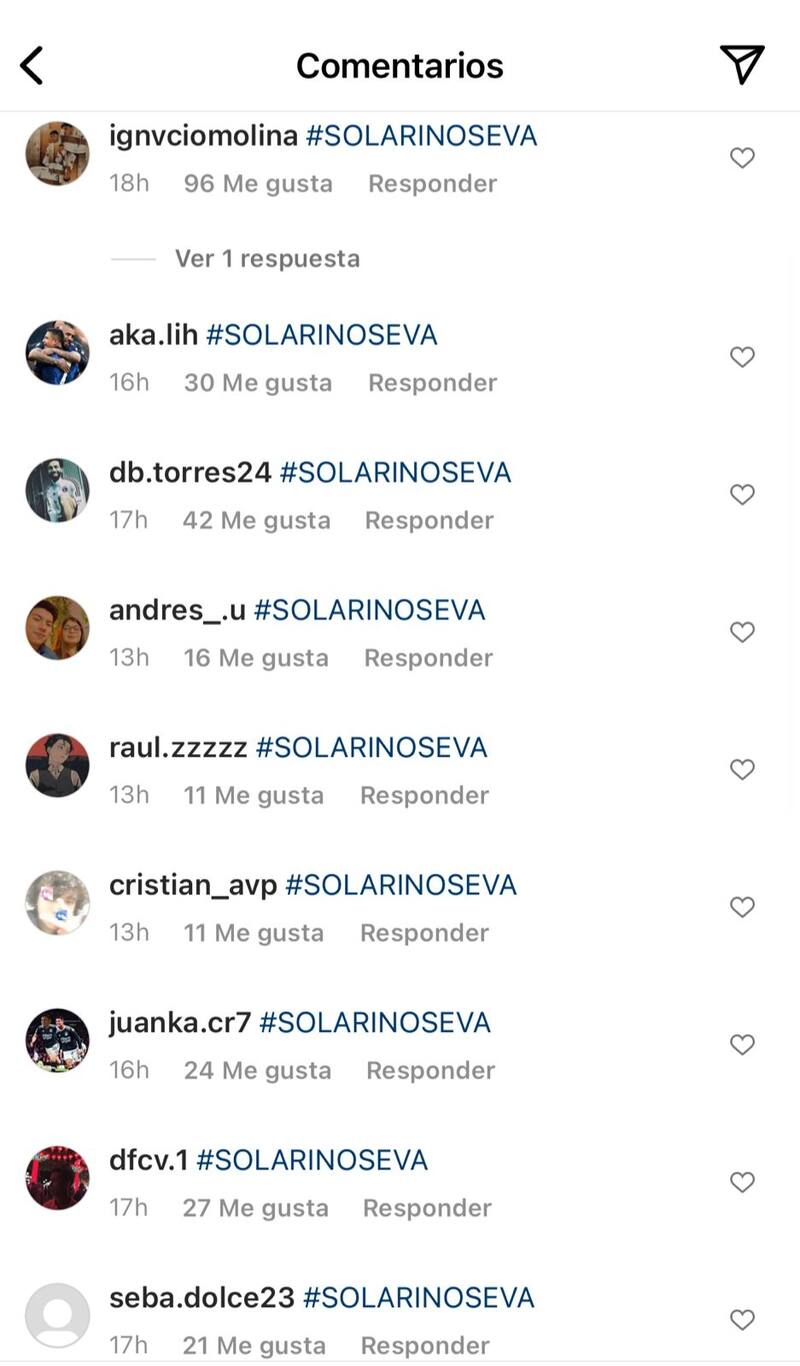Open raul.zzzzz's profile avatar
The width and height of the screenshot is (800, 1366).
coord(57,765)
